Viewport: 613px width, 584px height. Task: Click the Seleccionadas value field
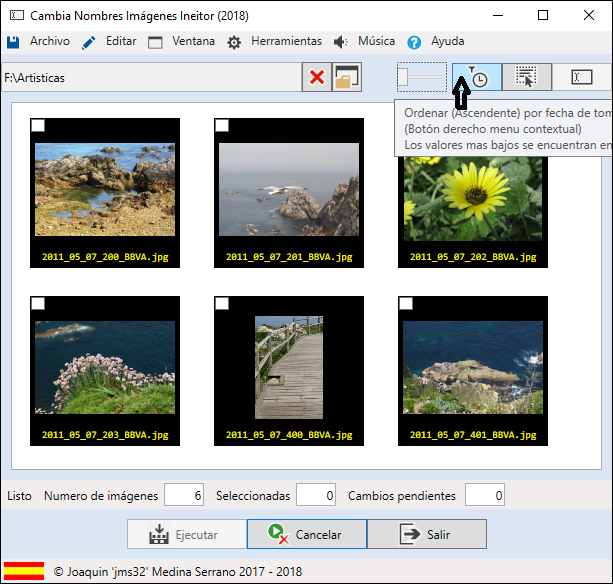coord(316,495)
